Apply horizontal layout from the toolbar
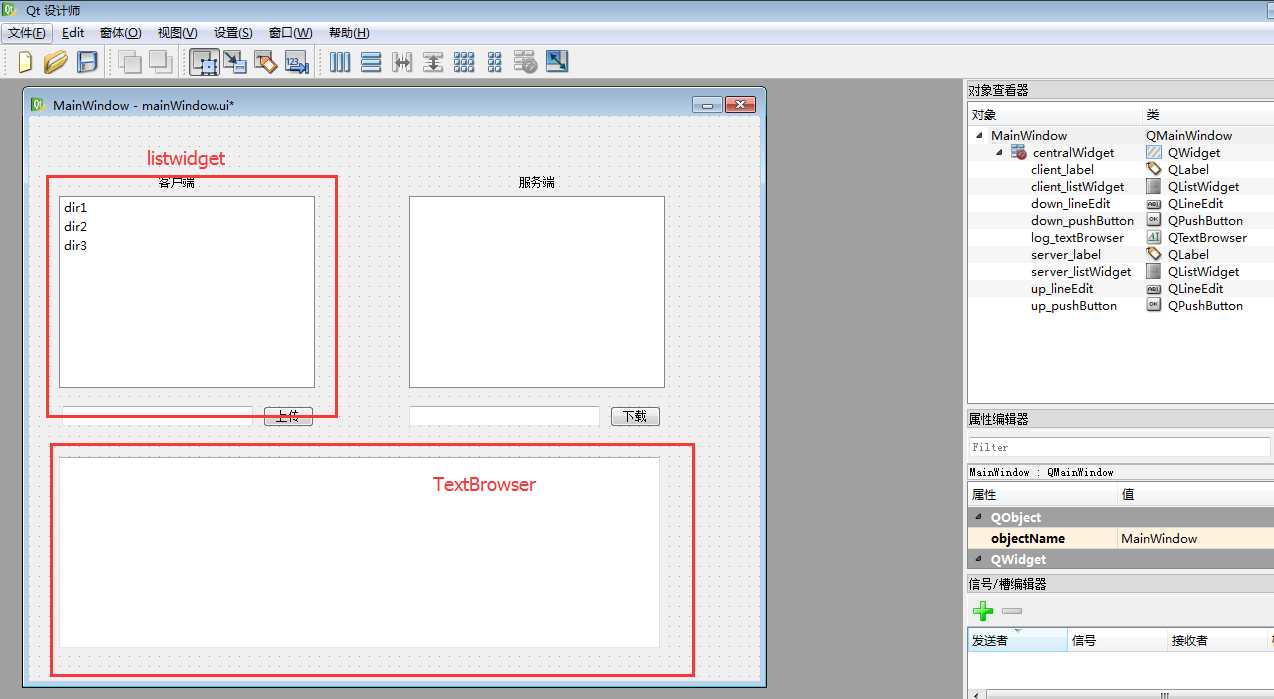This screenshot has height=699, width=1274. [340, 62]
